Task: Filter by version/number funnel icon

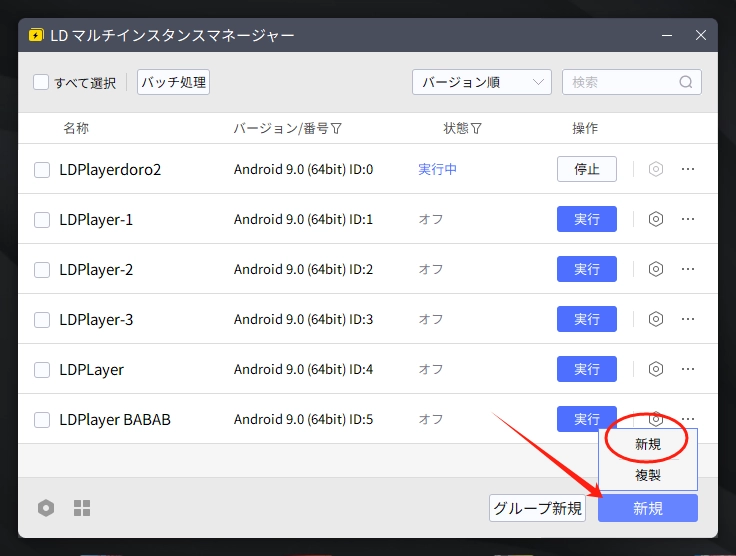Action: click(337, 128)
